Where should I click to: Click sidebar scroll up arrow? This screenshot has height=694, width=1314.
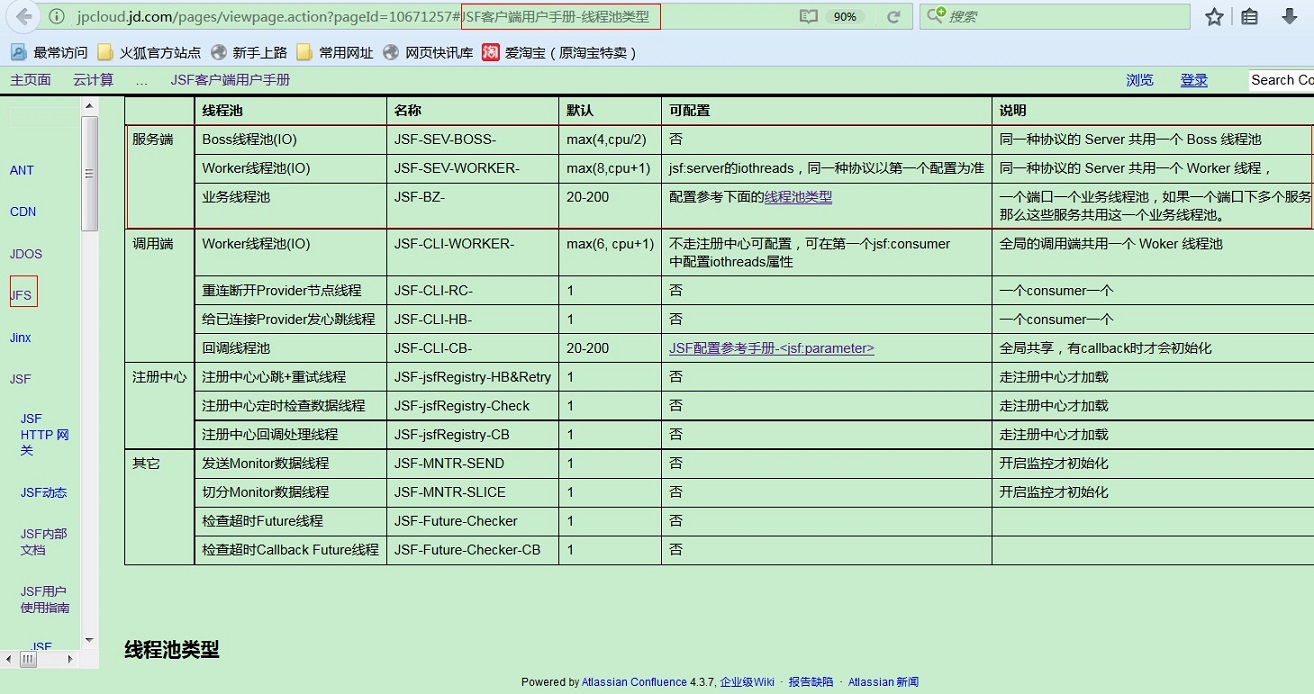click(x=89, y=106)
